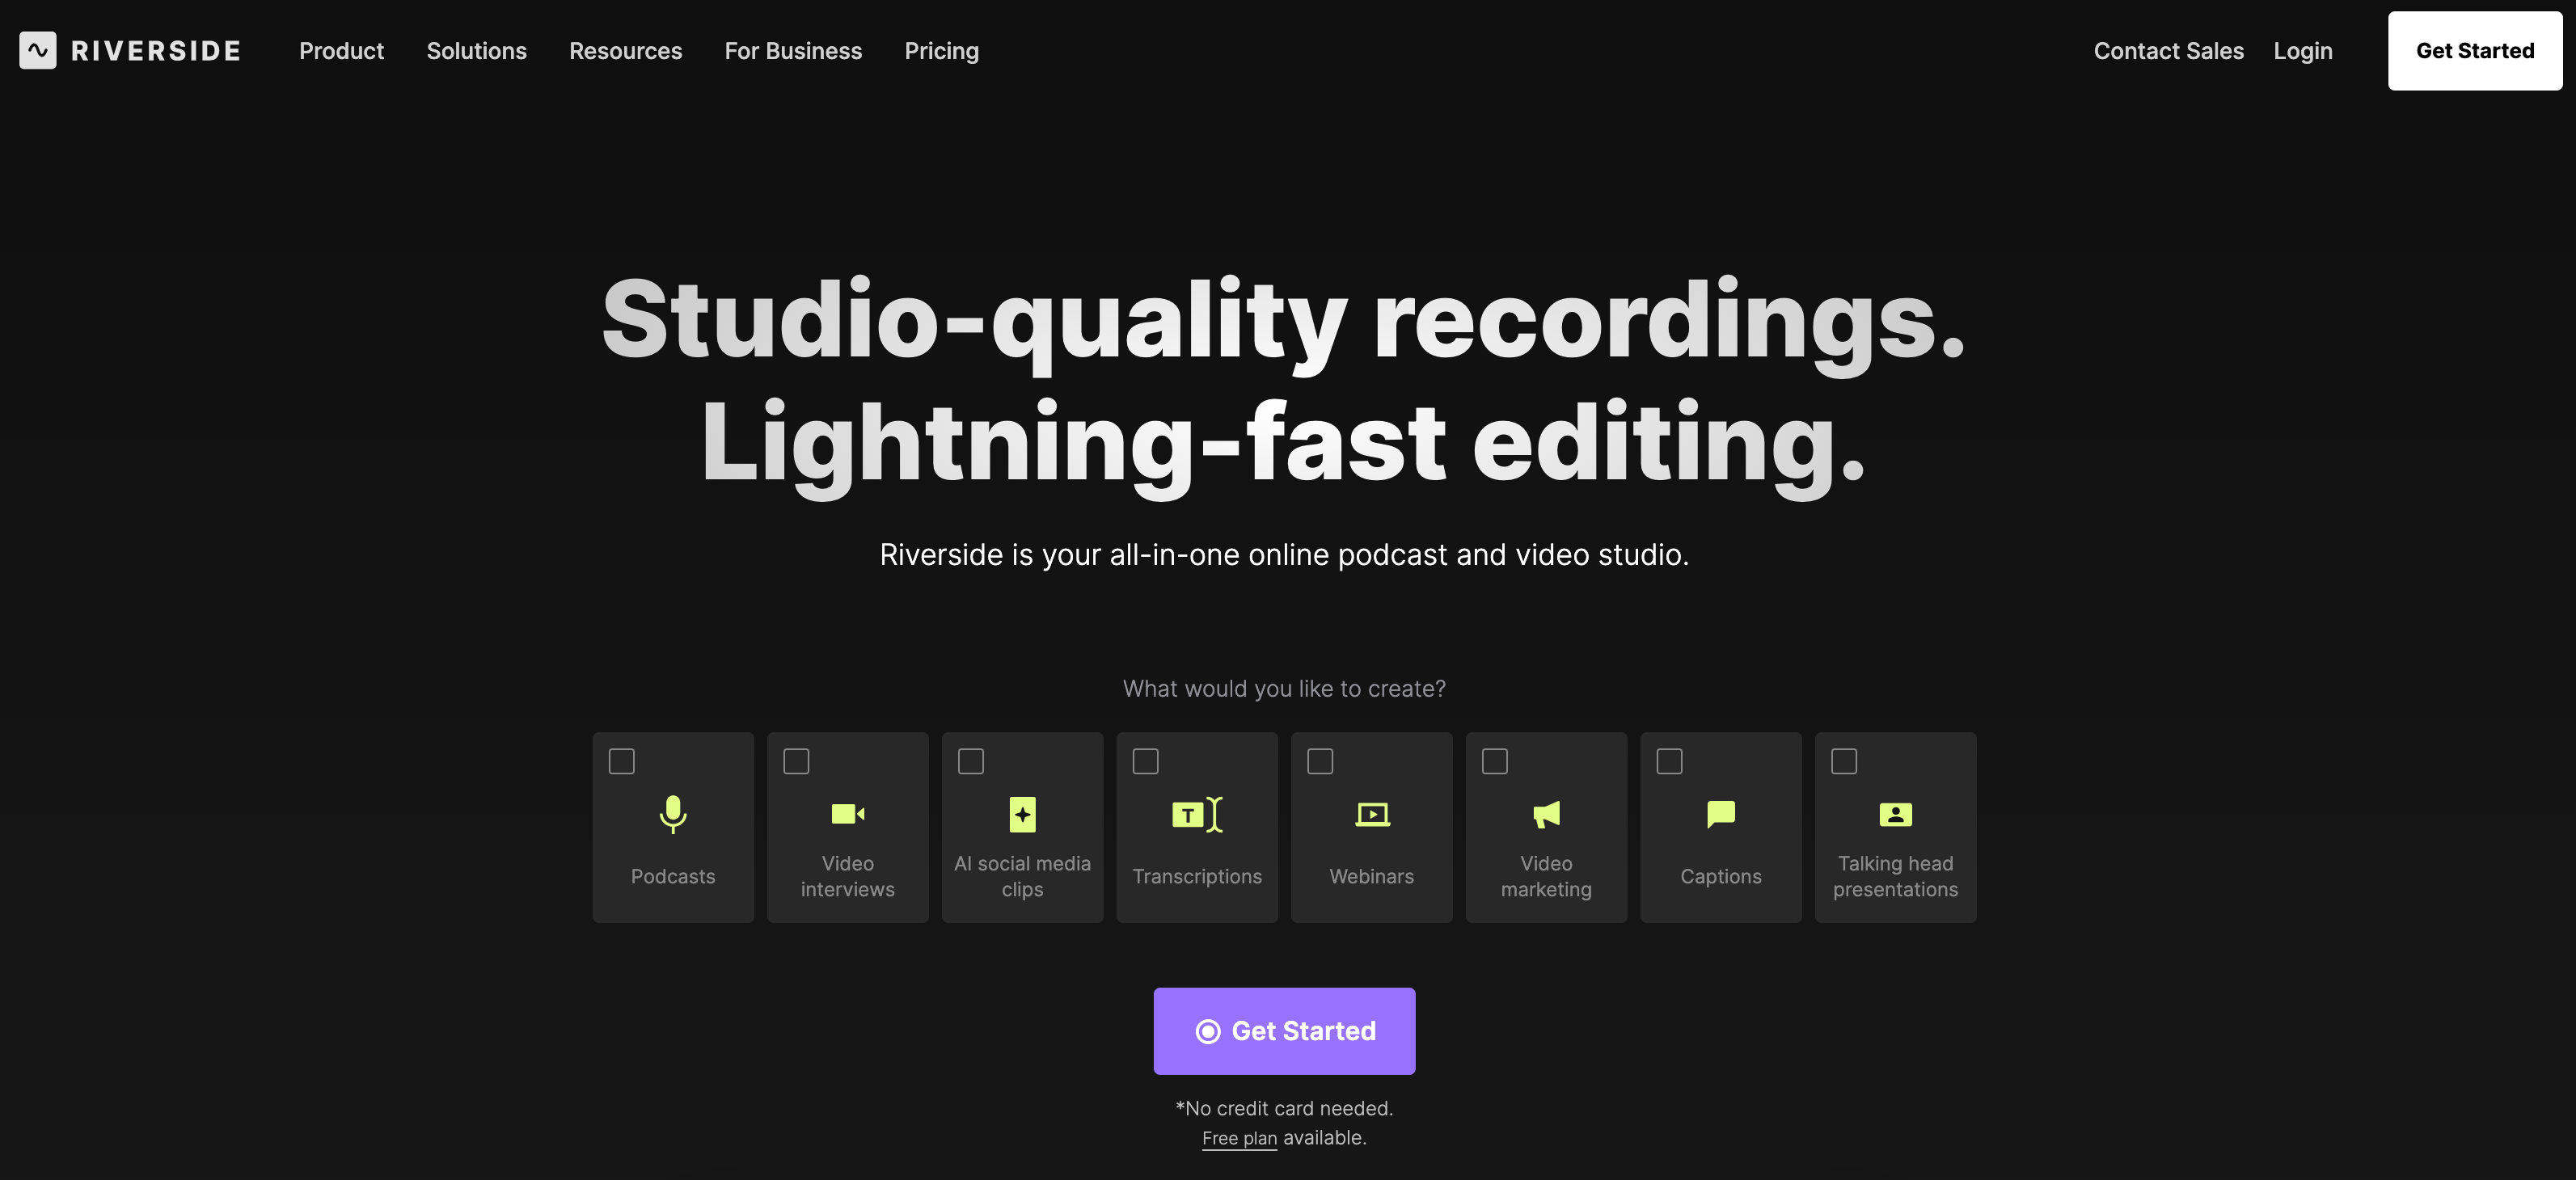2576x1180 pixels.
Task: Click the 'AI social media clips' card label
Action: (1022, 876)
